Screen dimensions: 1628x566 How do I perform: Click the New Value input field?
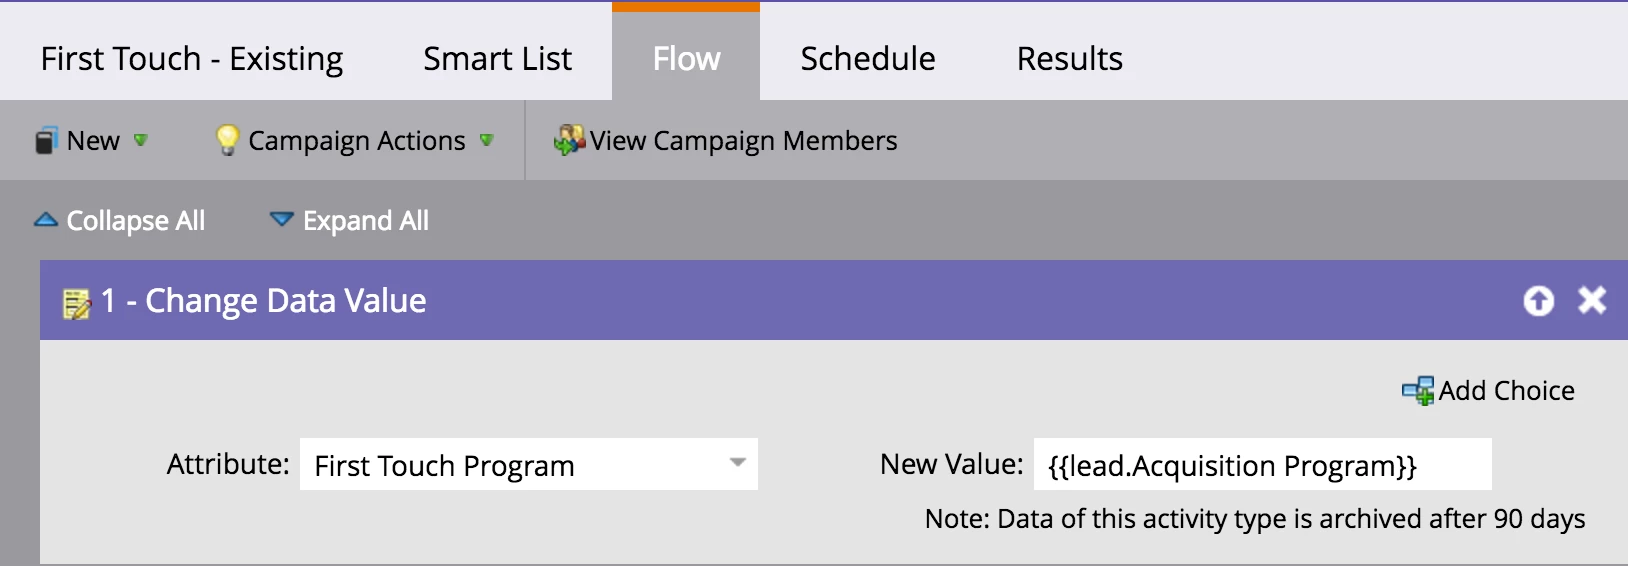[1262, 465]
